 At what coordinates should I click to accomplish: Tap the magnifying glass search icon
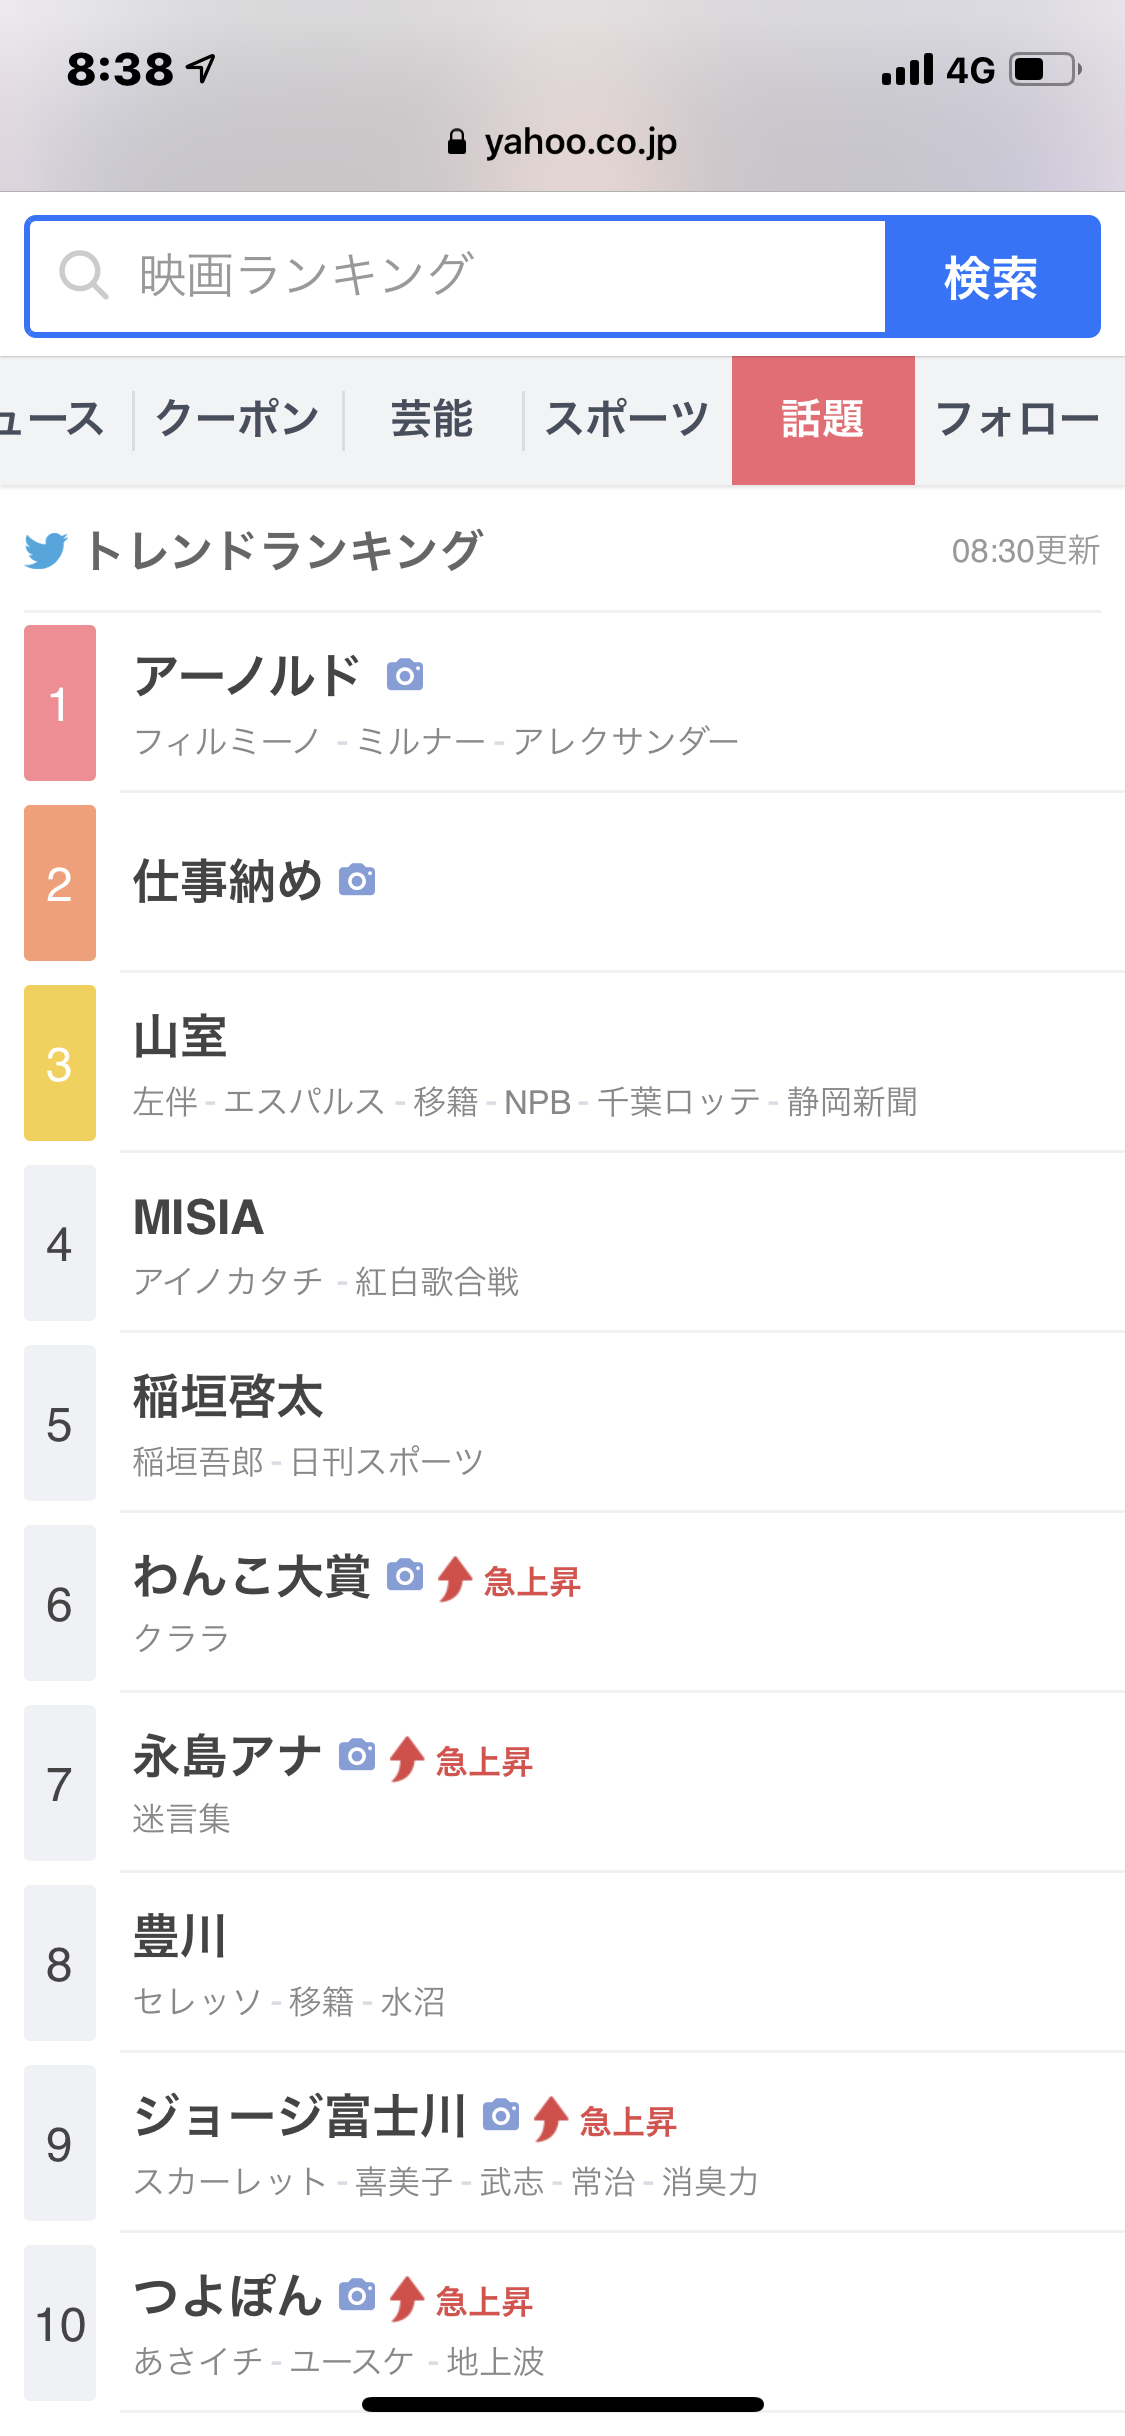point(83,275)
